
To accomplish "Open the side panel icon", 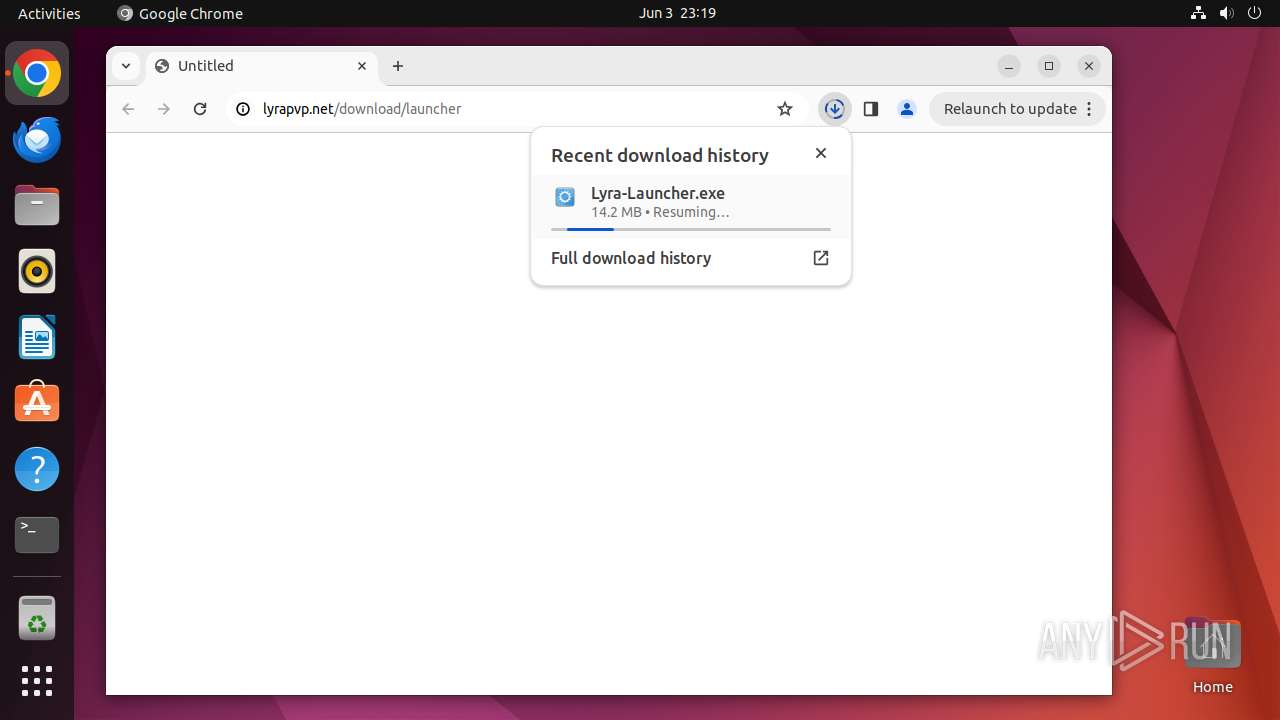I will click(871, 109).
